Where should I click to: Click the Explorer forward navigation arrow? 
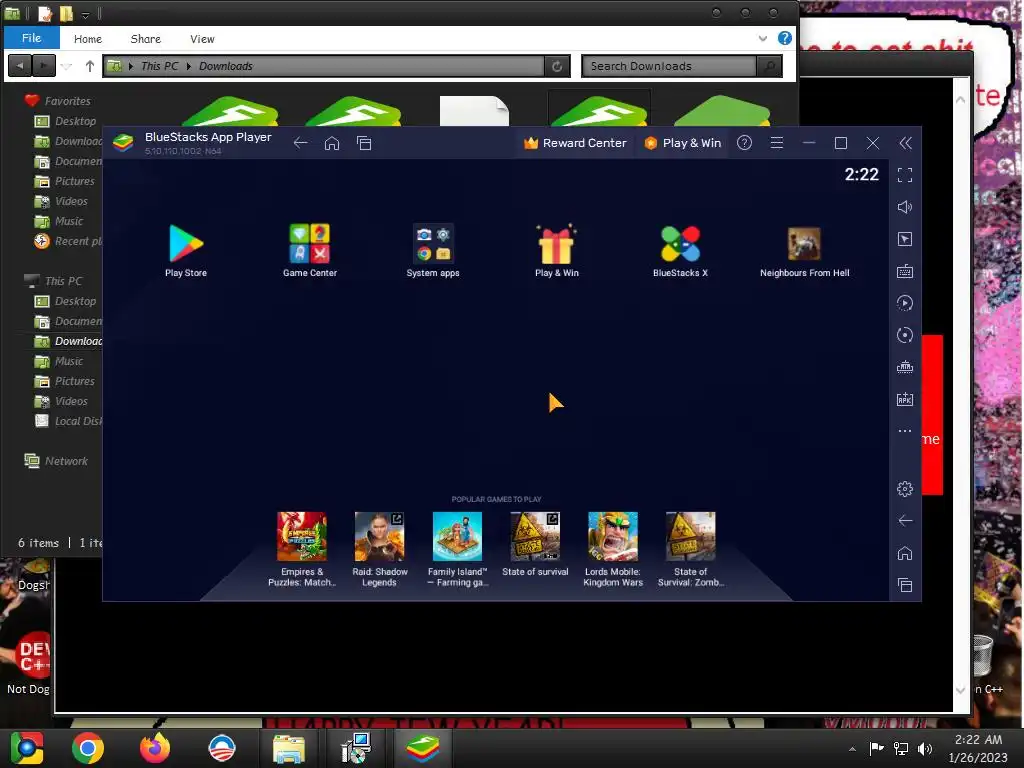[43, 66]
